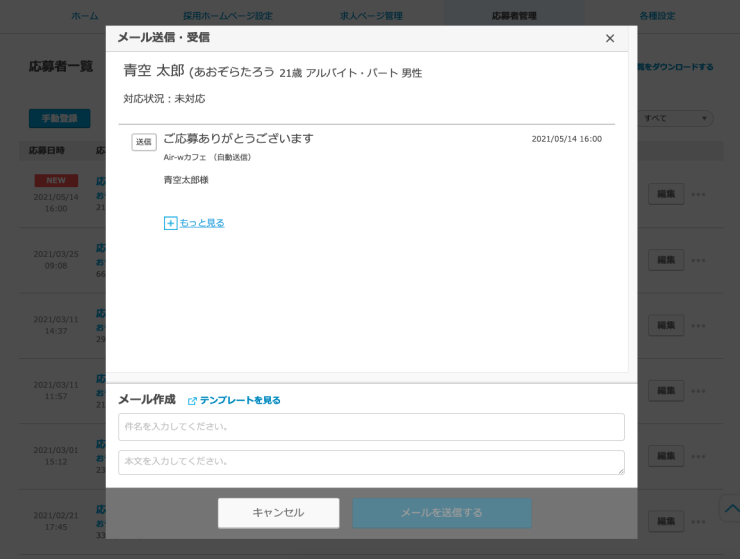Click the メールを送信する button

[442, 513]
